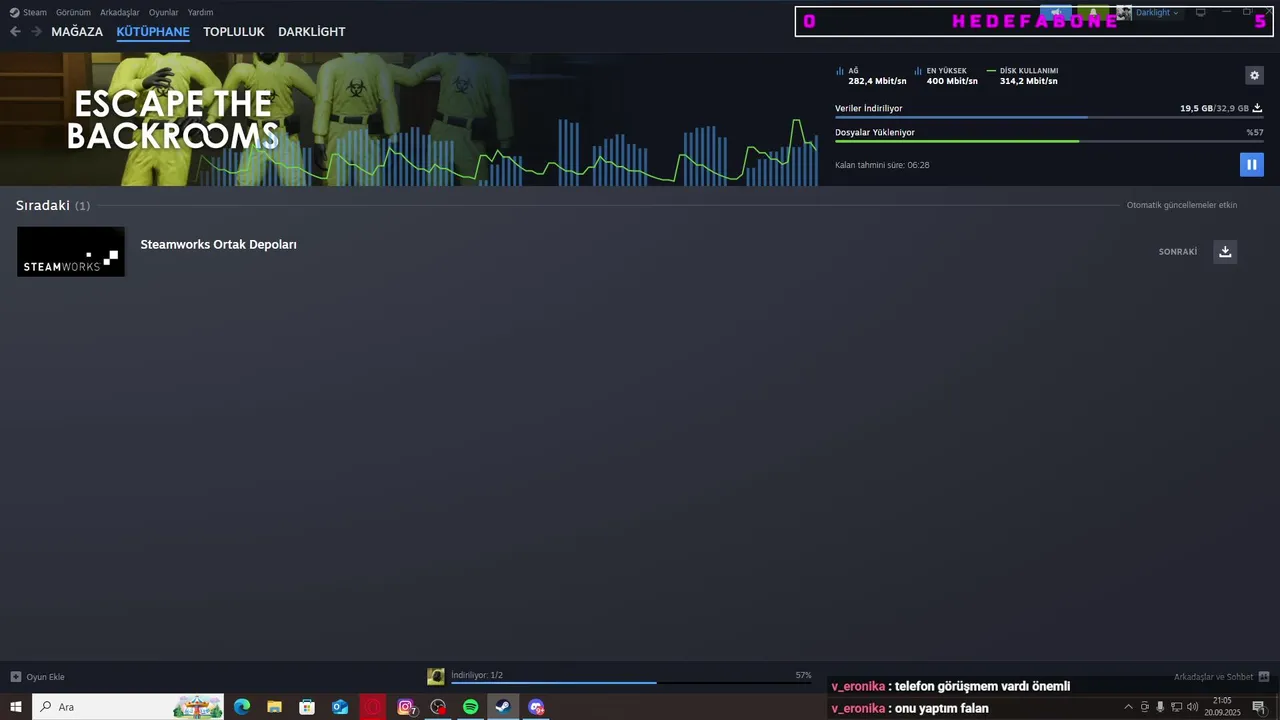Click Otomatik güncellemeler etkin link
Viewport: 1280px width, 720px height.
(x=1182, y=205)
